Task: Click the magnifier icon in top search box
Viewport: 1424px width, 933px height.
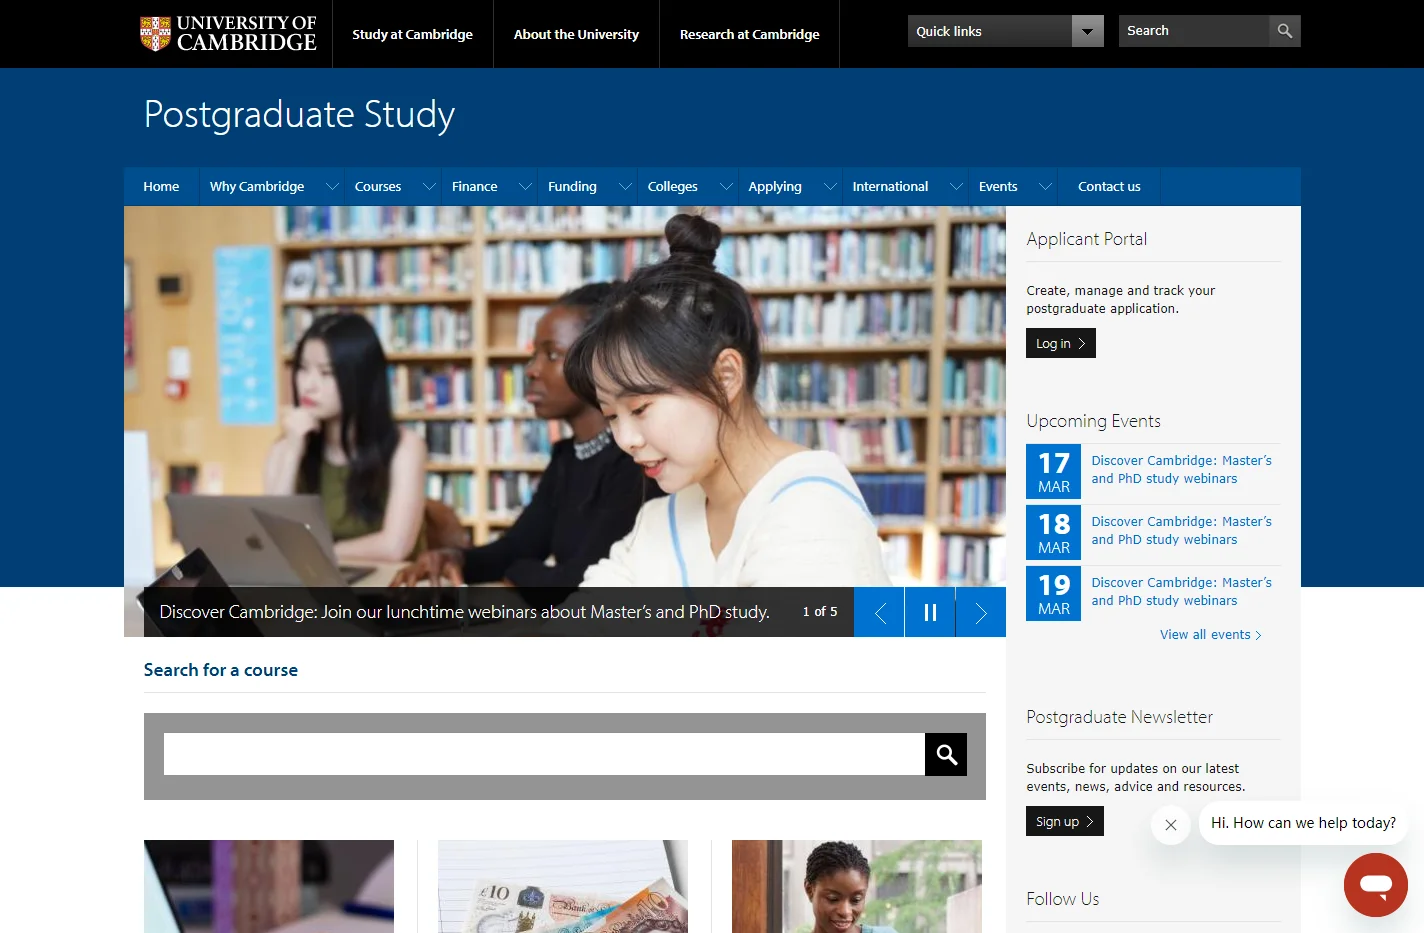Action: point(1284,31)
